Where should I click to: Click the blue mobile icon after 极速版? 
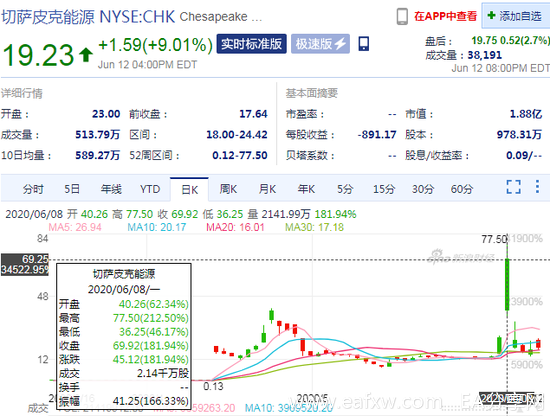(364, 44)
